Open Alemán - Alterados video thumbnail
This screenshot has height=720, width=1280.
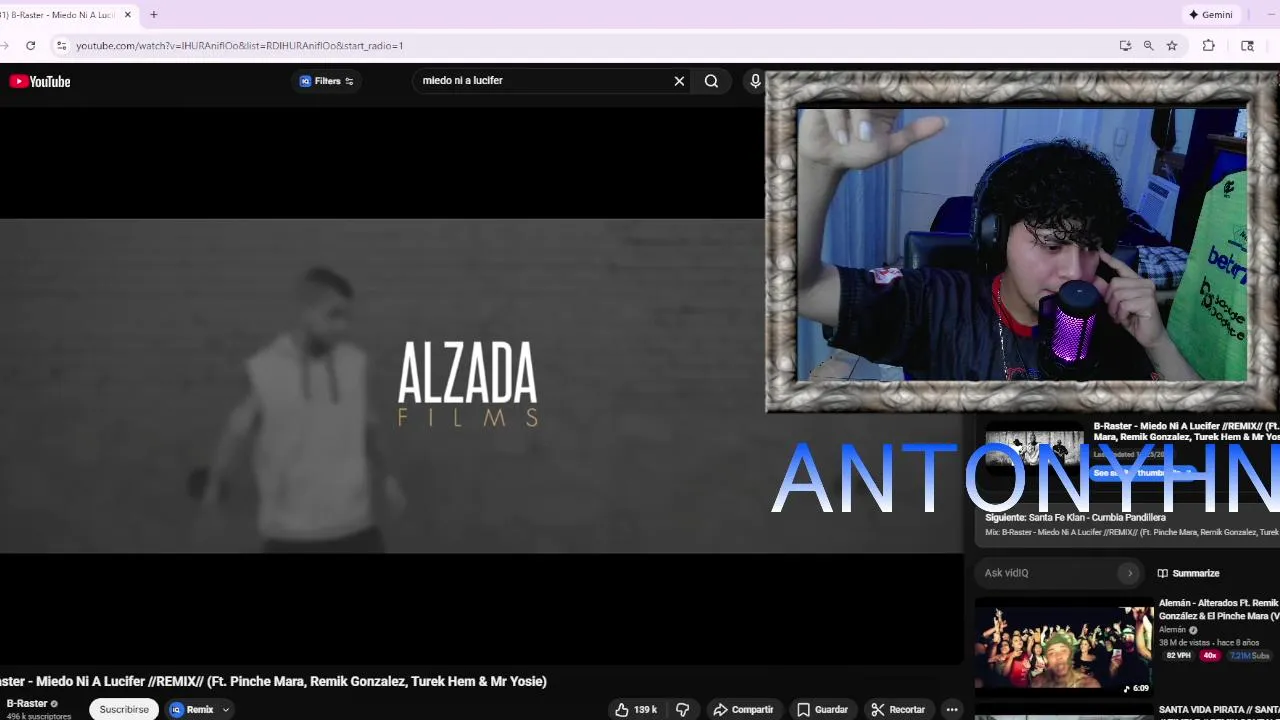coord(1064,647)
